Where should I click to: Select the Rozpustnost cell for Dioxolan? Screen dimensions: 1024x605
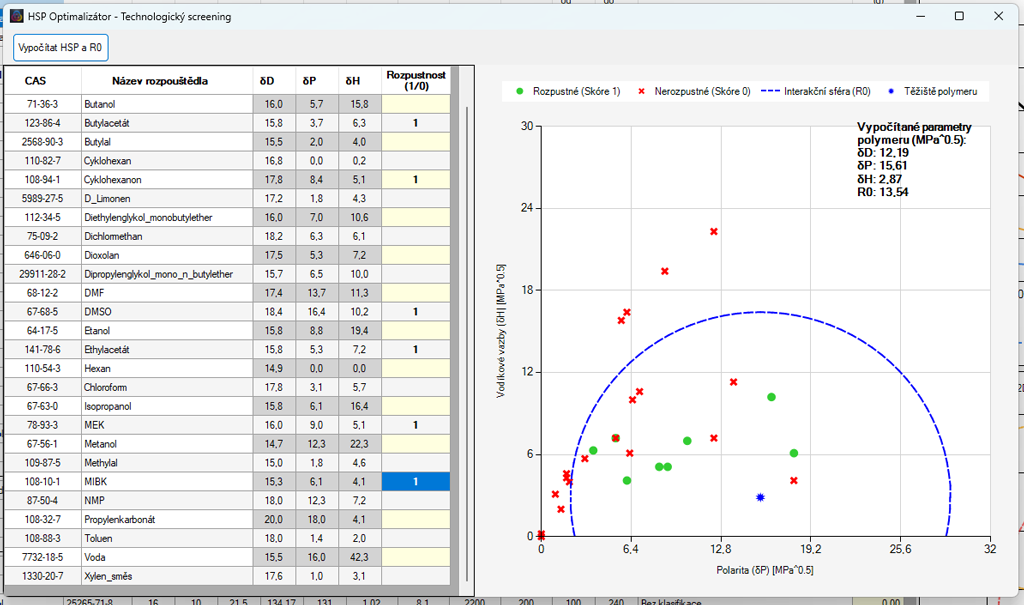[416, 255]
